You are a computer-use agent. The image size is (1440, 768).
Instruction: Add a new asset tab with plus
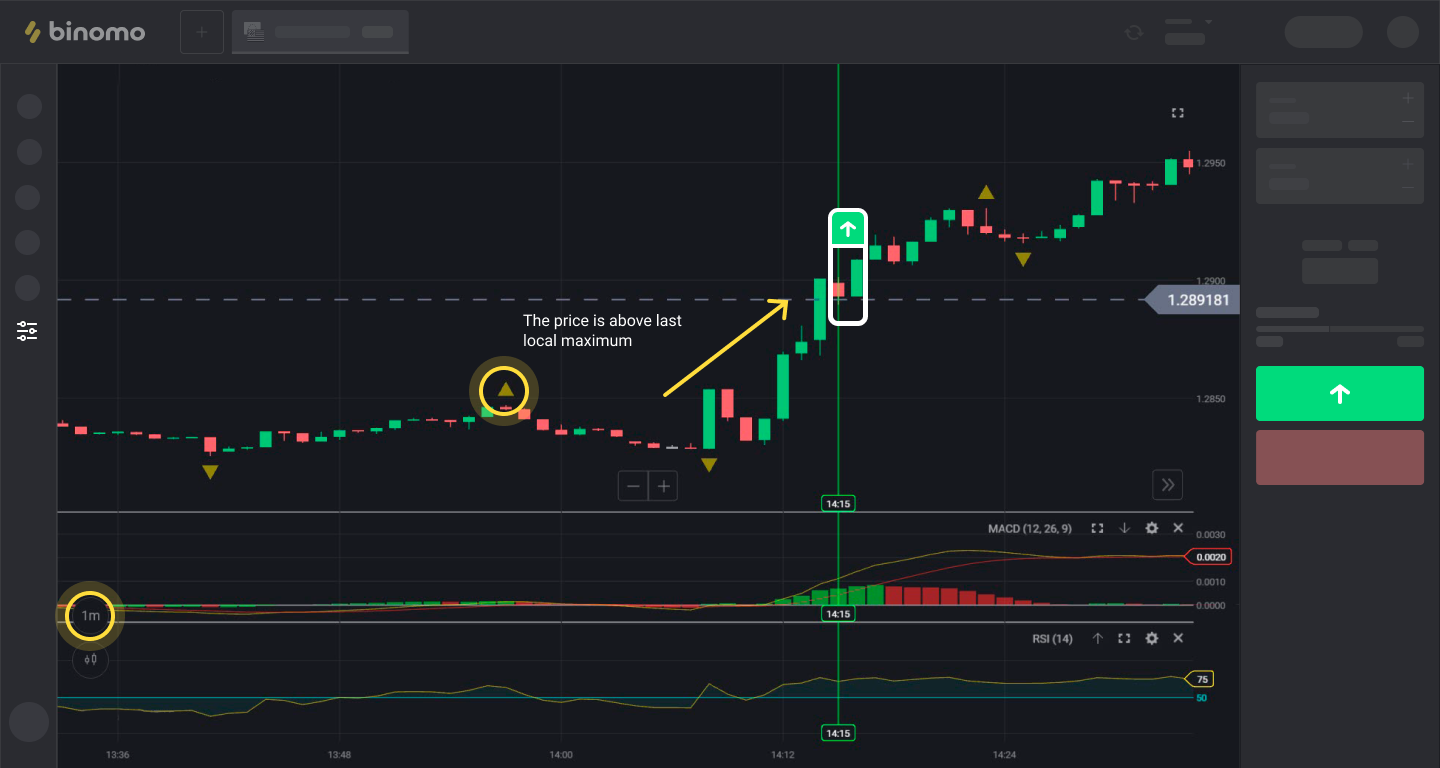point(202,32)
